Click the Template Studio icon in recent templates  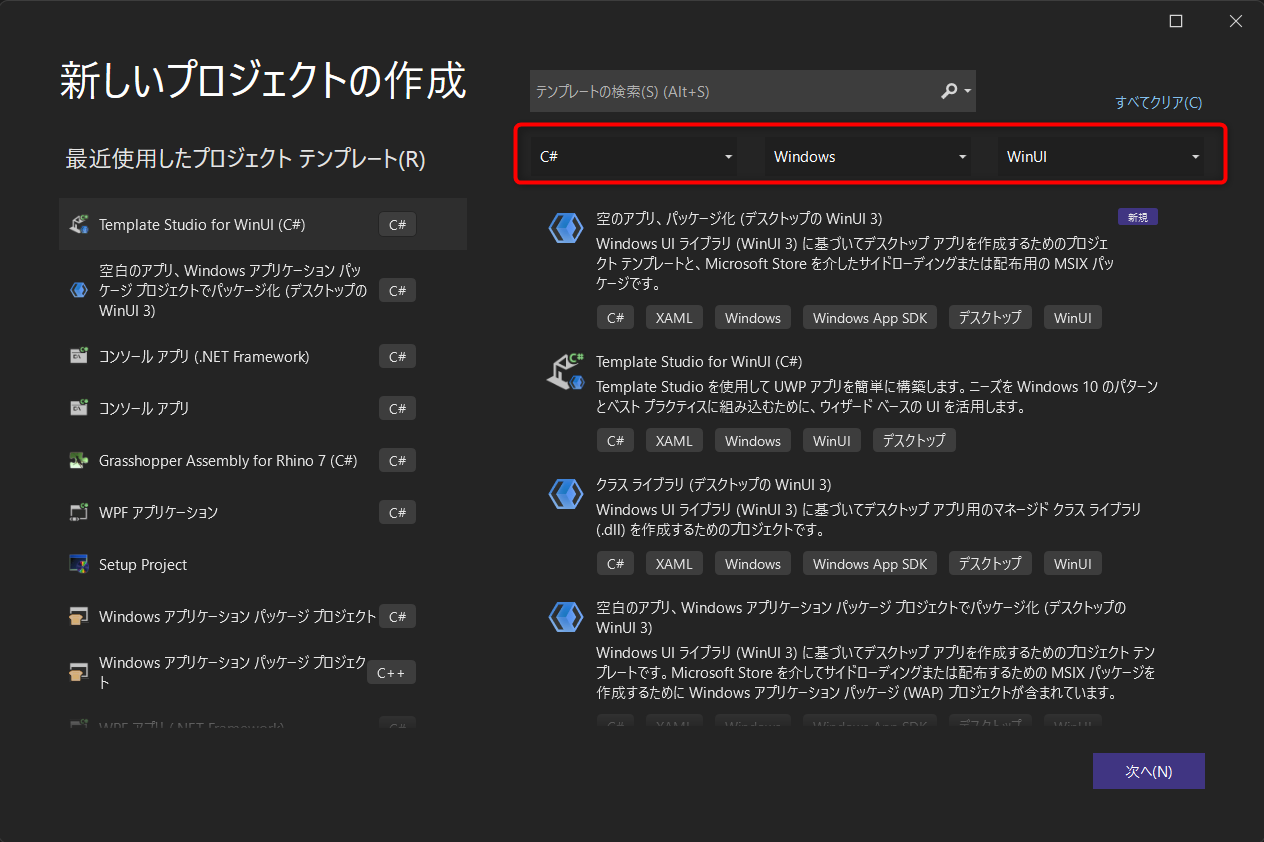pyautogui.click(x=79, y=224)
